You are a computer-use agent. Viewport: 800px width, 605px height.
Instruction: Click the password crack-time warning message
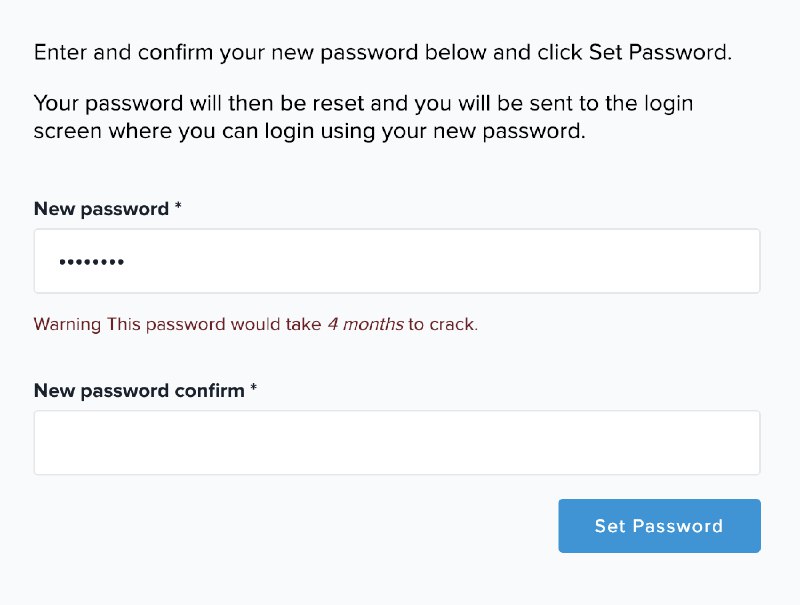(x=256, y=324)
